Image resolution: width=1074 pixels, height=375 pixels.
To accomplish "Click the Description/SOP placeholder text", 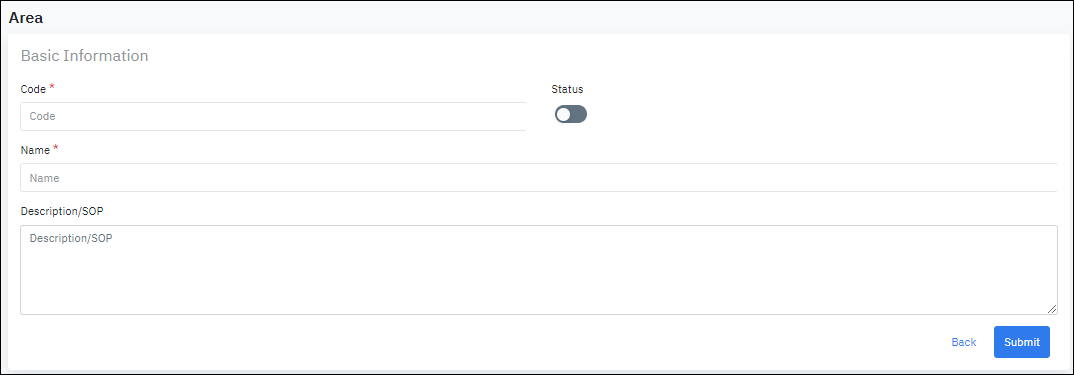I will [71, 239].
